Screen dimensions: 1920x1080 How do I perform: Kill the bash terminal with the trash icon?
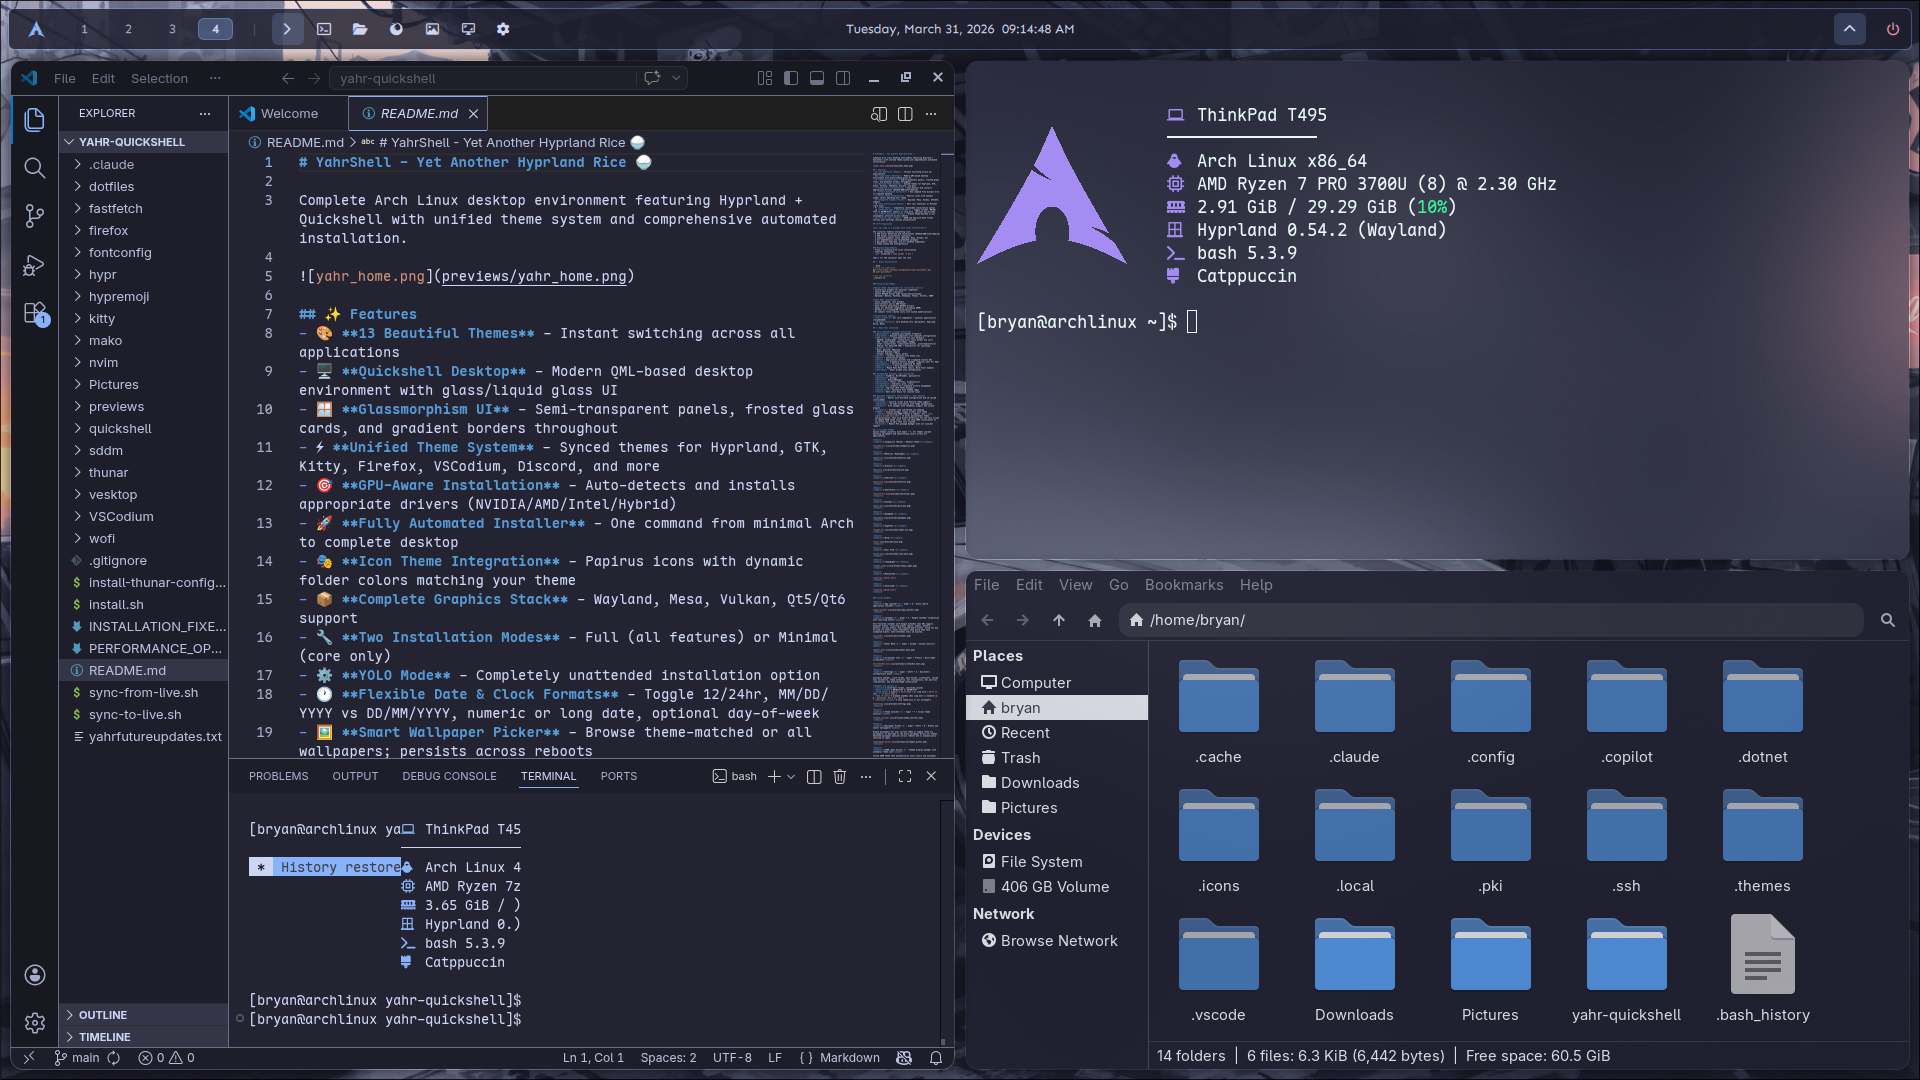(840, 776)
